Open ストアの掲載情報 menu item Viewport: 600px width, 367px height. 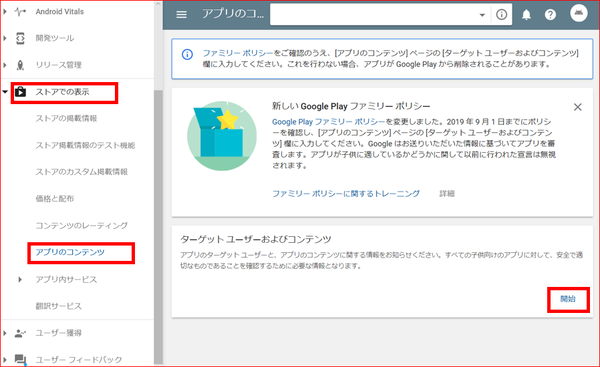tap(66, 118)
